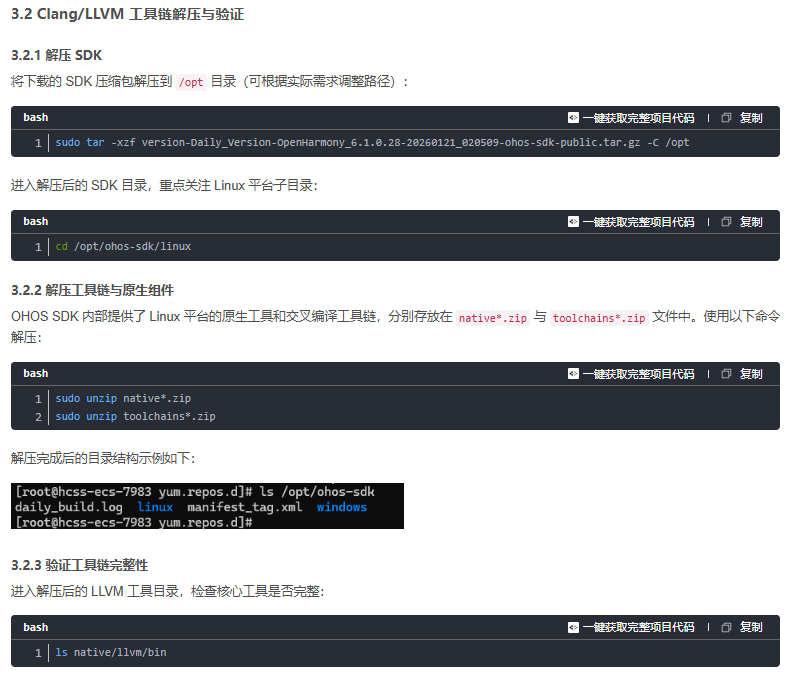791x681 pixels.
Task: Get full project code for ls block
Action: coord(638,627)
